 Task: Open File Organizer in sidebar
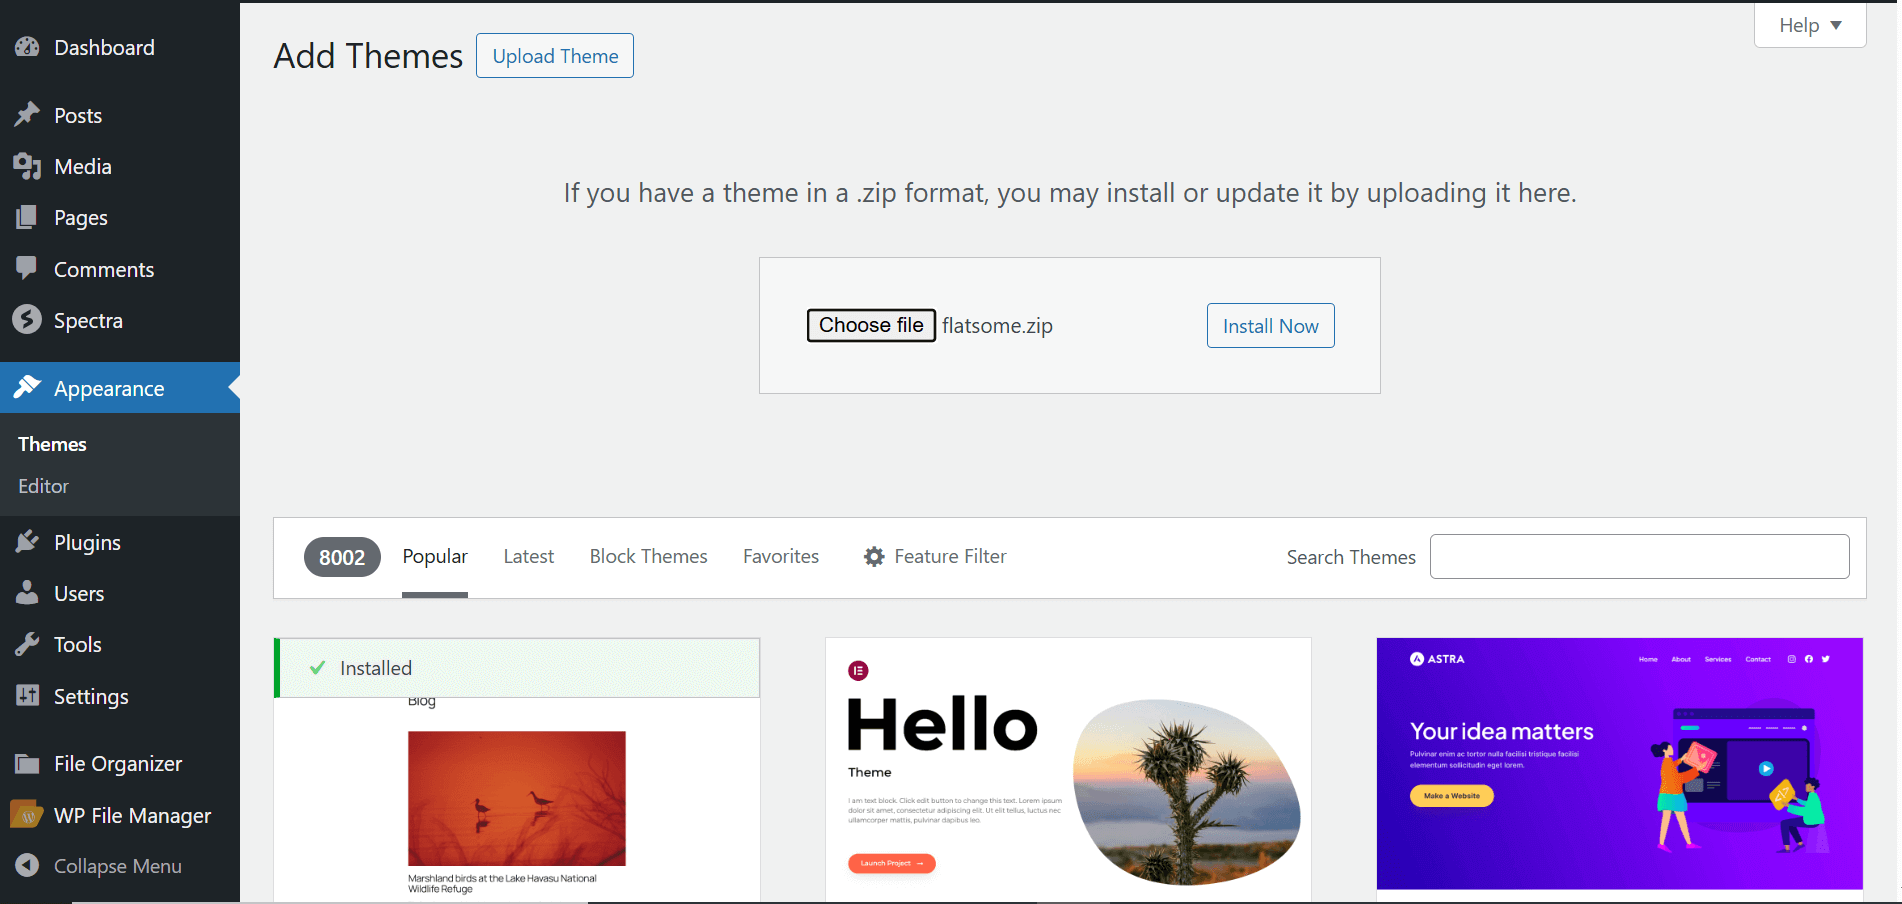pyautogui.click(x=120, y=764)
